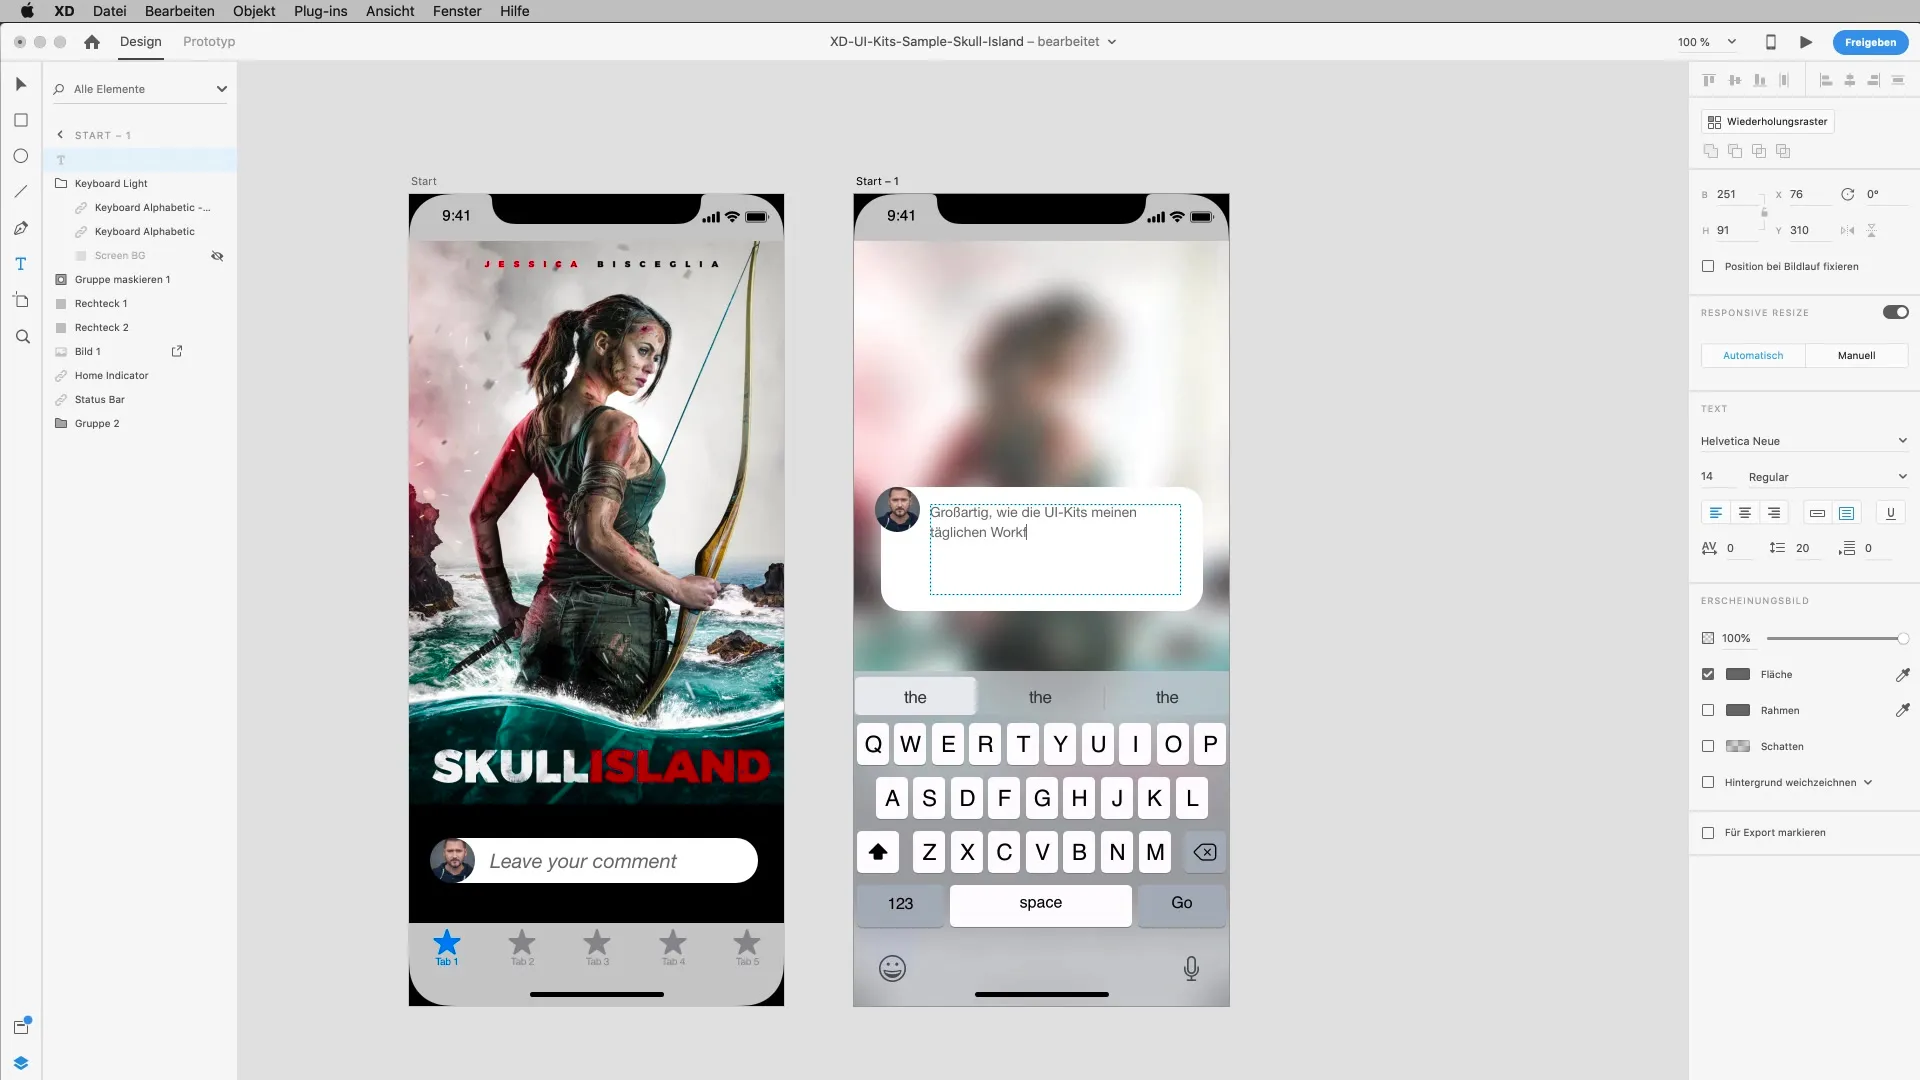Check Für Export markieren
The width and height of the screenshot is (1920, 1080).
(x=1708, y=833)
